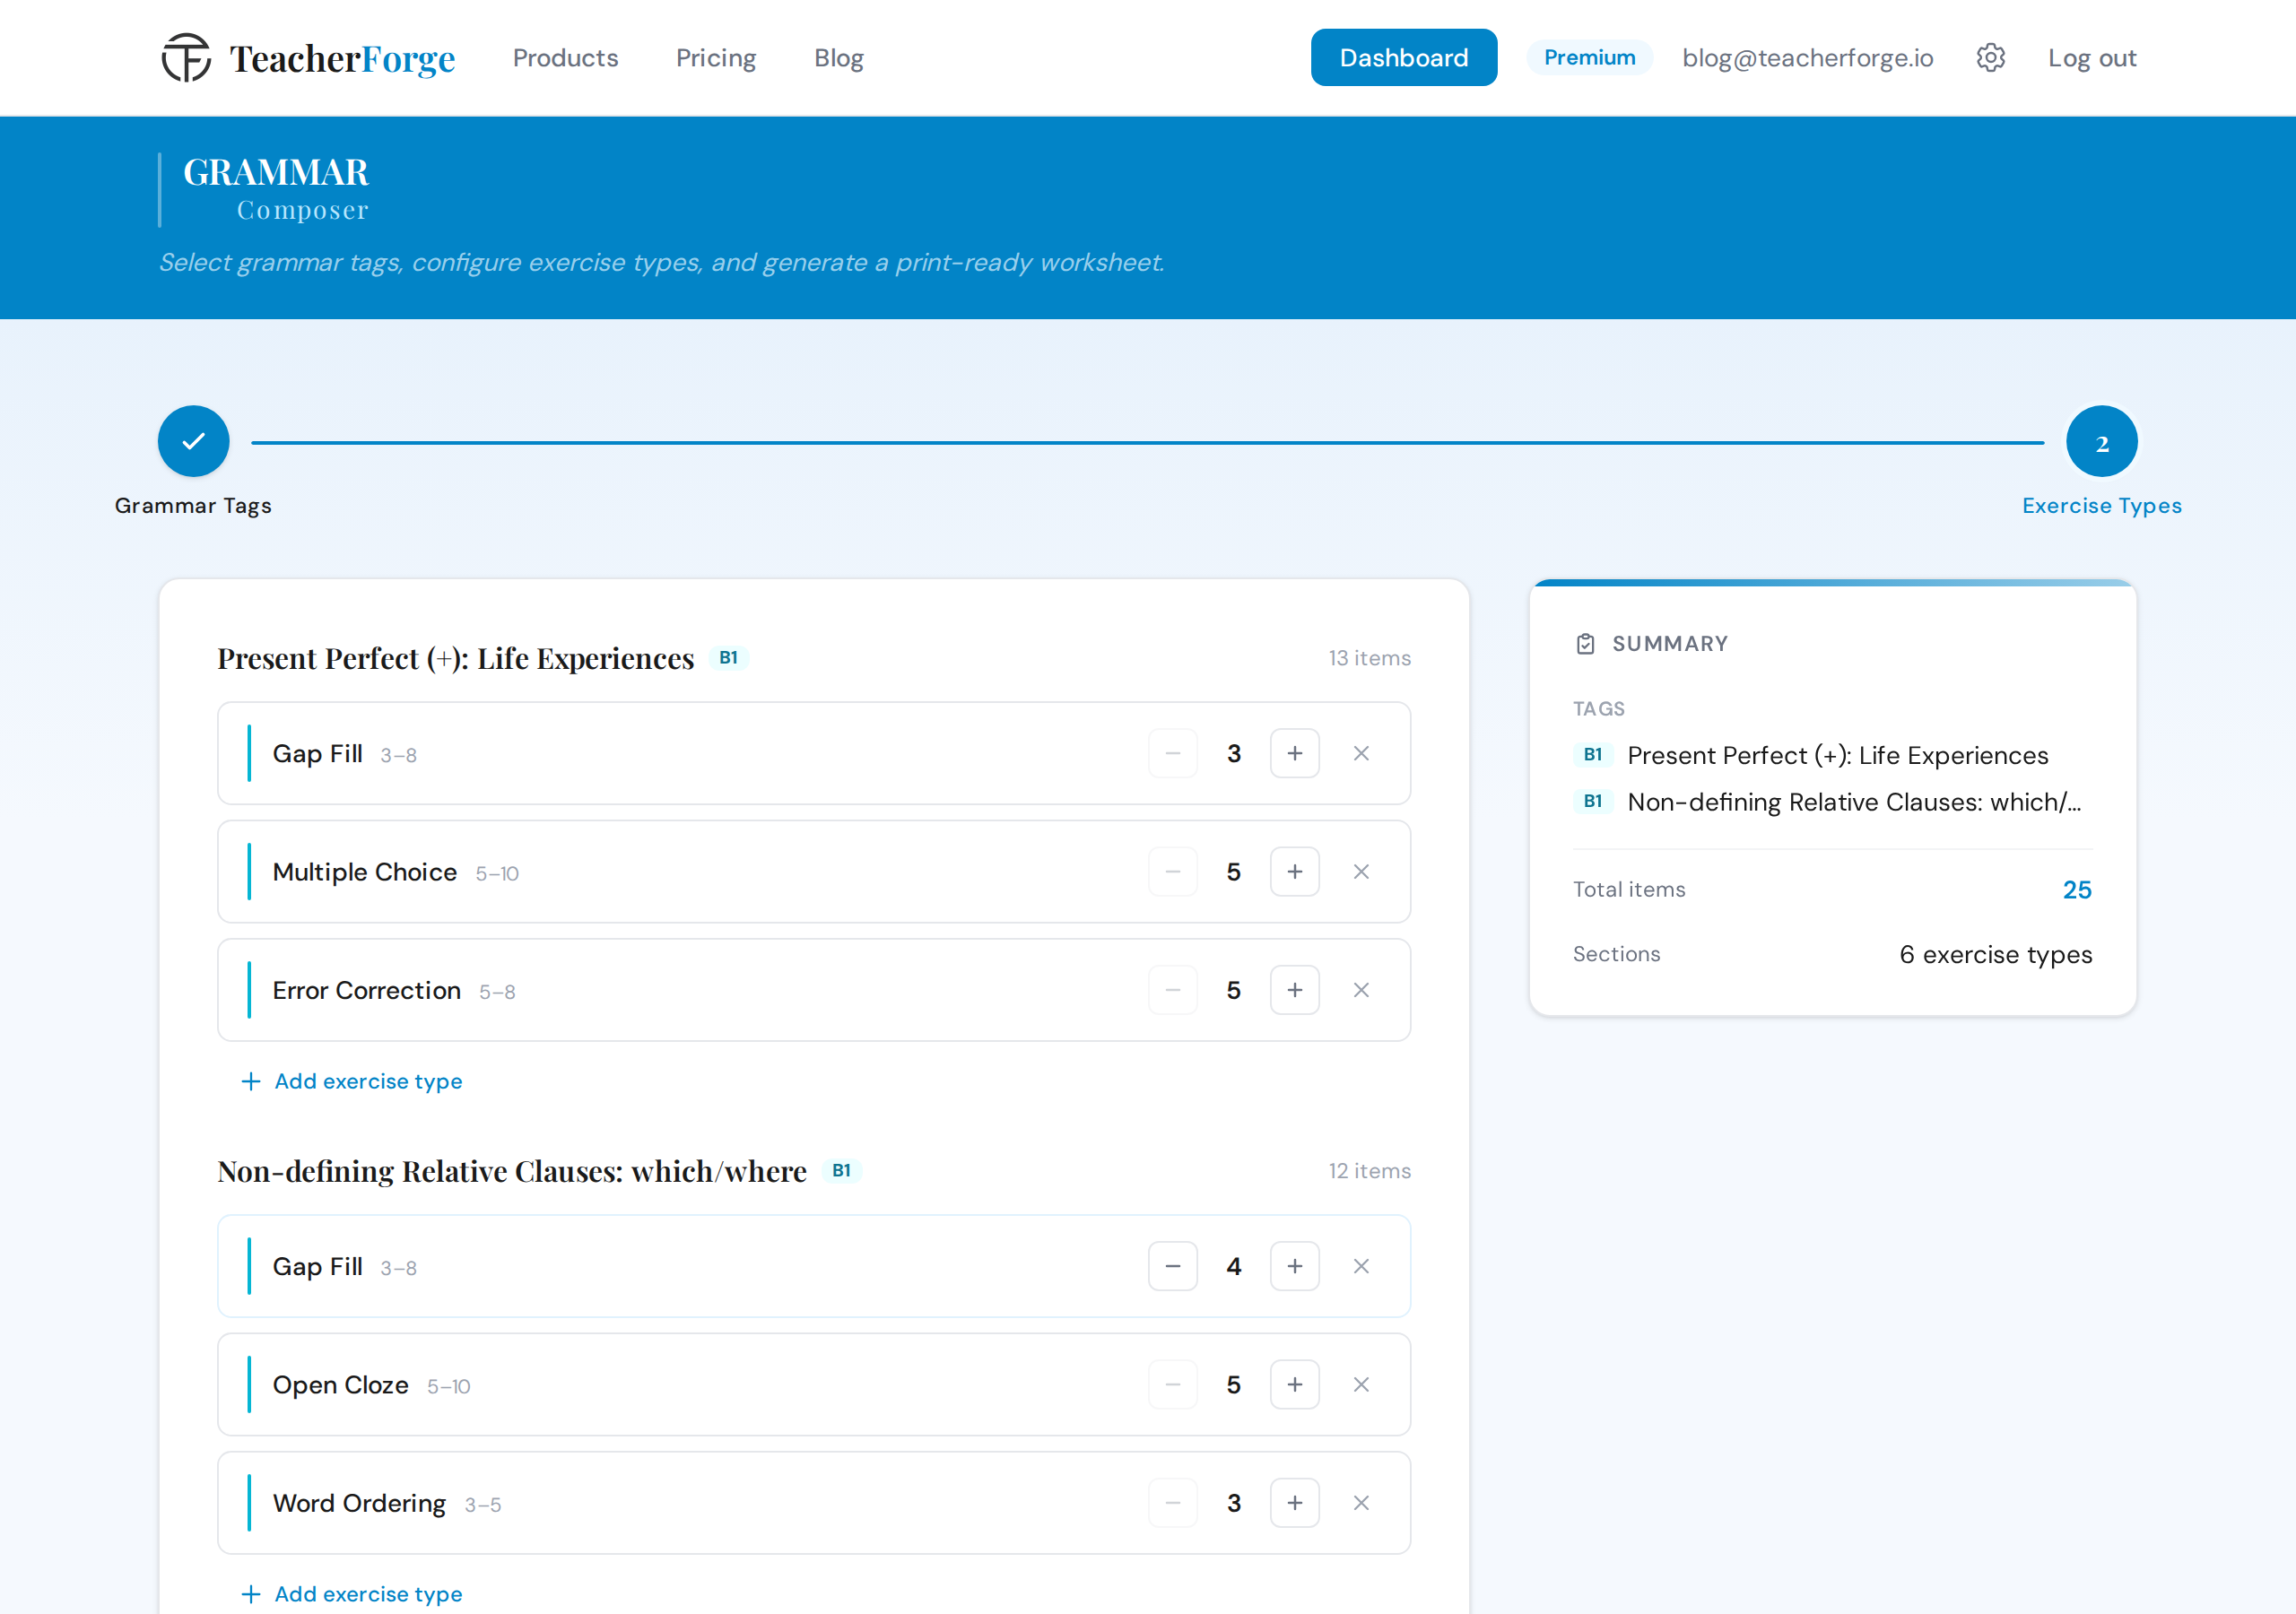Delete the Error Correction exercise row

click(x=1361, y=990)
